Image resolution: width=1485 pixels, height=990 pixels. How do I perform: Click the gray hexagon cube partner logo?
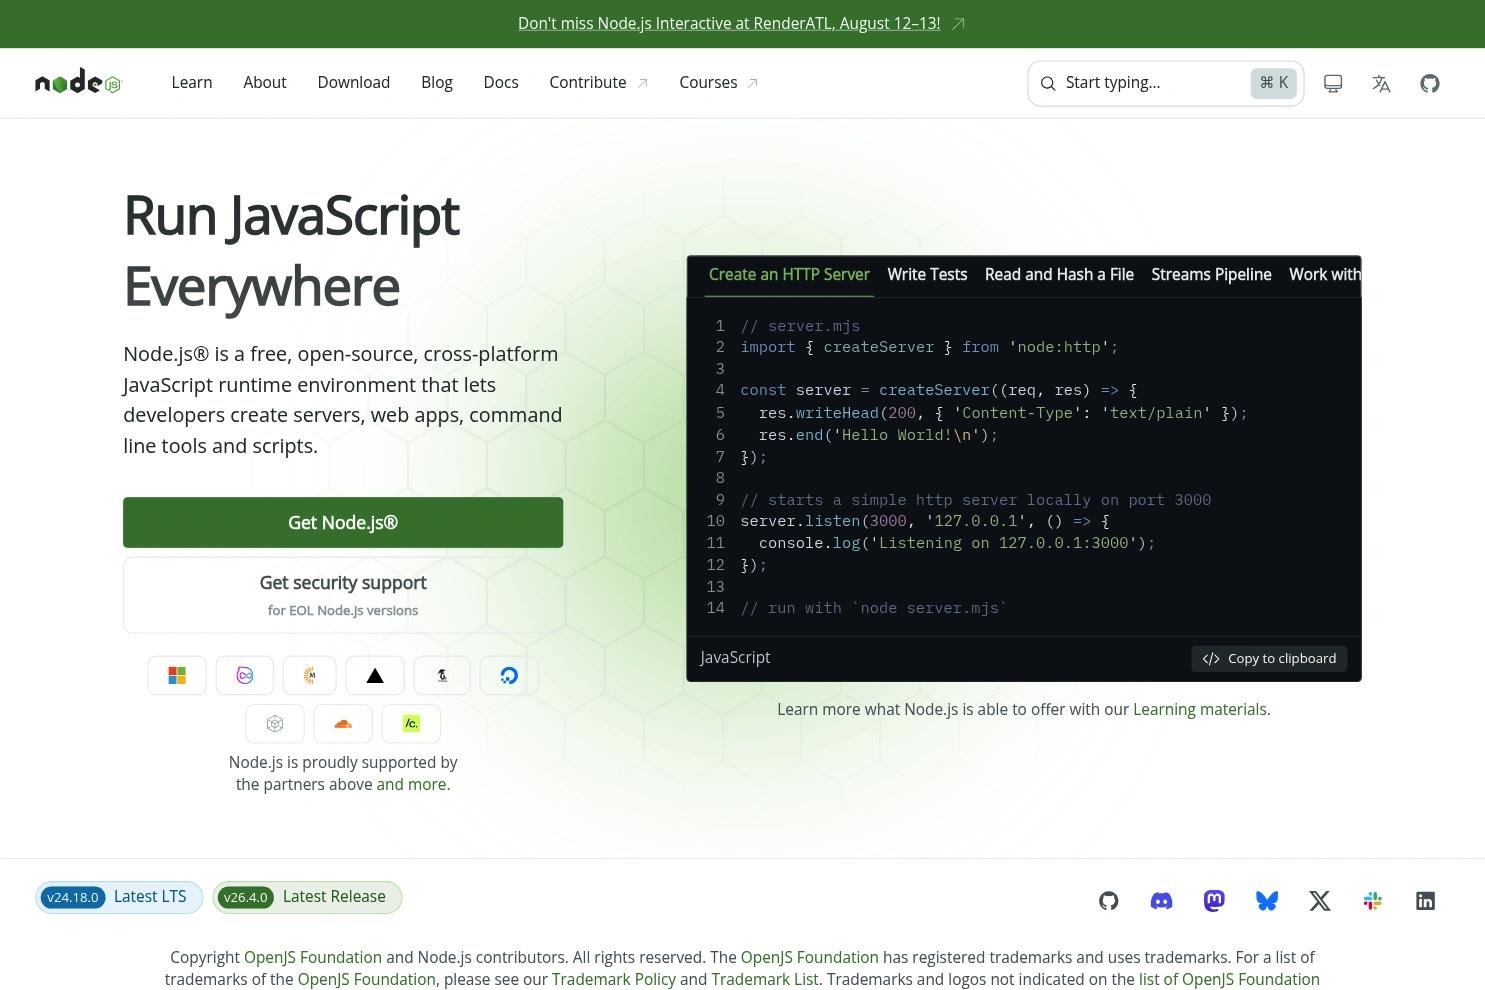(x=275, y=724)
